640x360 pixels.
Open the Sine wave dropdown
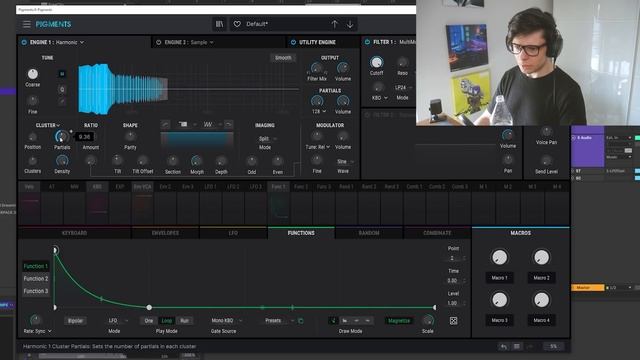345,162
